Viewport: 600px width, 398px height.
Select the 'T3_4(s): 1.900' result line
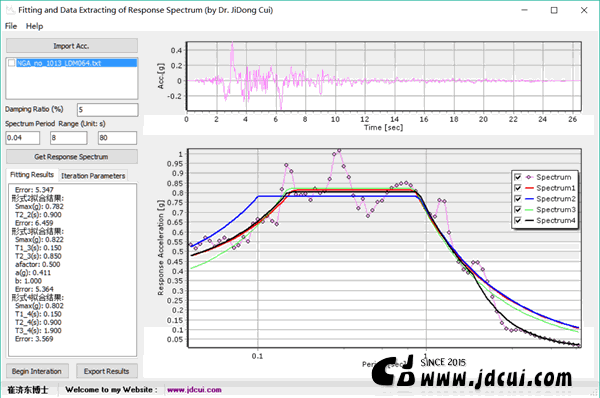pyautogui.click(x=38, y=331)
